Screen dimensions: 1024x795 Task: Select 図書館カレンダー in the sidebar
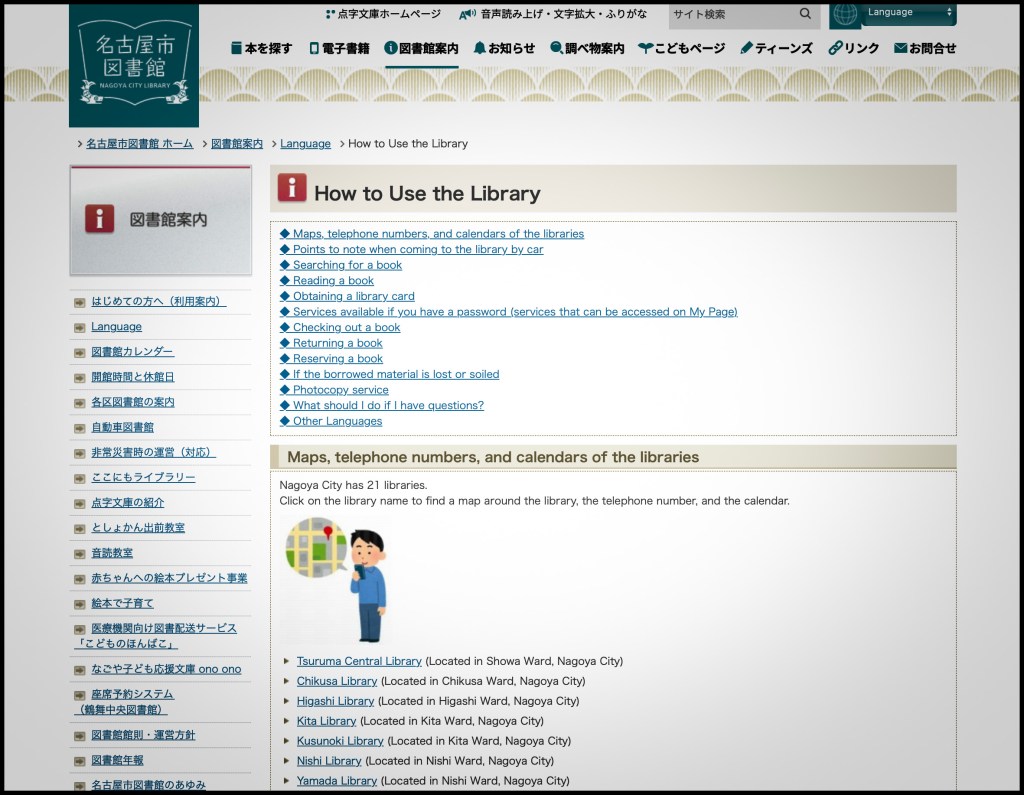(132, 352)
